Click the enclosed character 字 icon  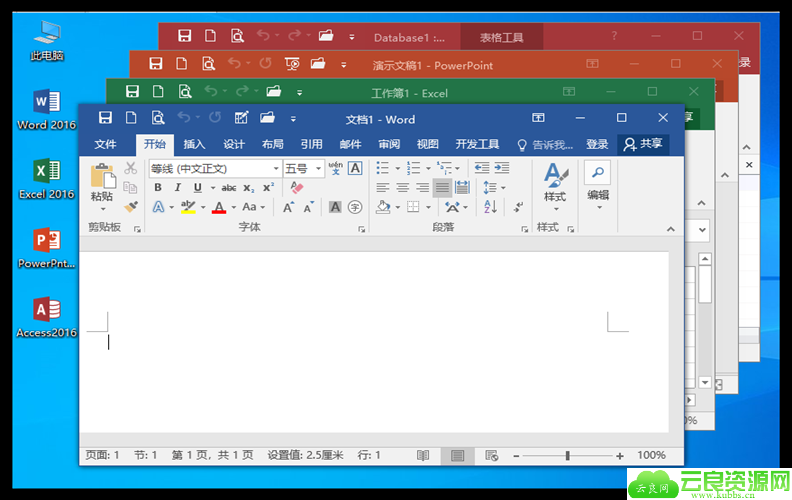[x=355, y=207]
